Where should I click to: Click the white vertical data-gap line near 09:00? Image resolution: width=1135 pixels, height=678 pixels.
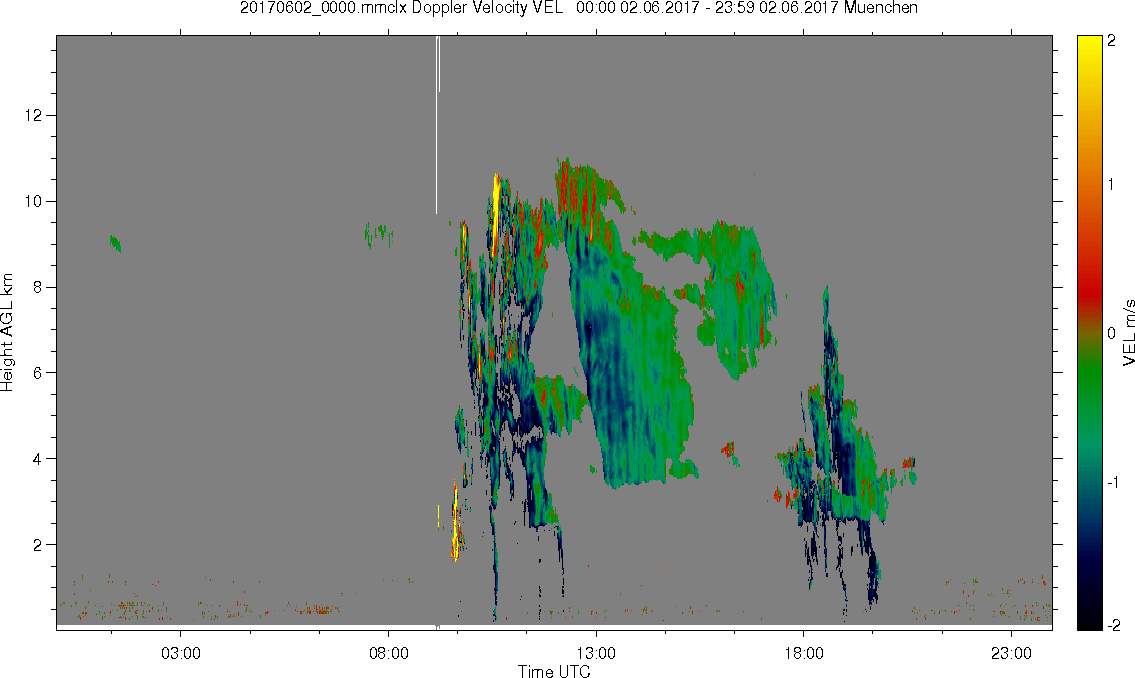point(437,124)
